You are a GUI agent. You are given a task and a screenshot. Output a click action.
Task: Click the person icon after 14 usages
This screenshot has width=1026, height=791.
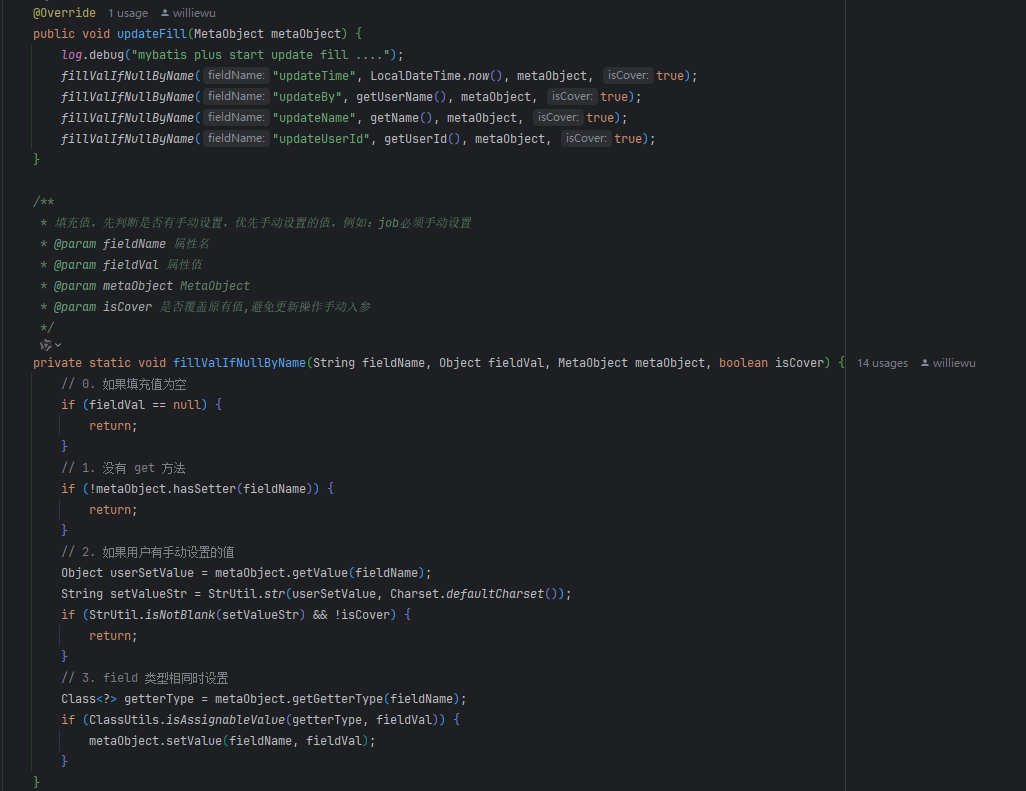[925, 363]
